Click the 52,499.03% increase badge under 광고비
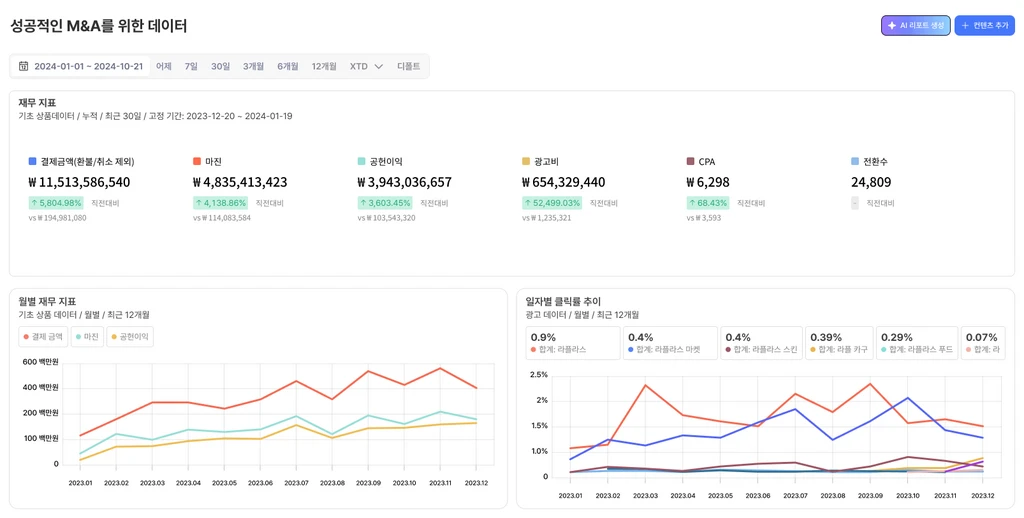This screenshot has width=1024, height=518. point(551,203)
